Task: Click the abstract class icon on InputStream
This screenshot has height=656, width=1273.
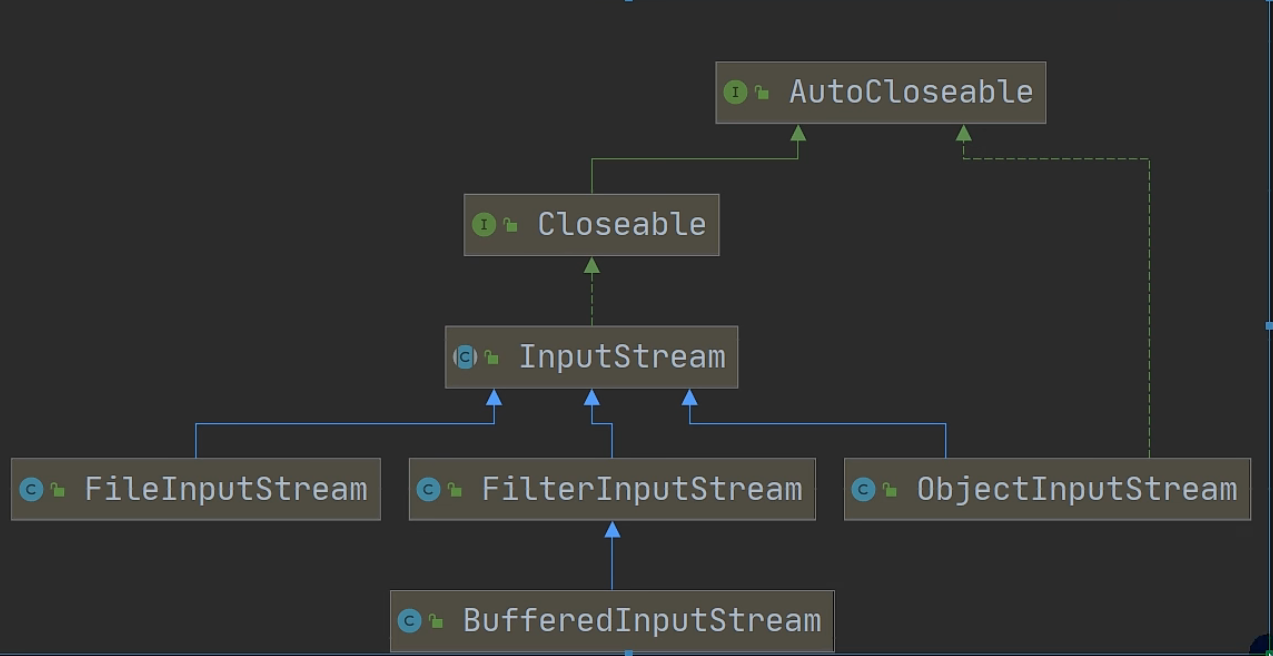Action: pyautogui.click(x=465, y=357)
